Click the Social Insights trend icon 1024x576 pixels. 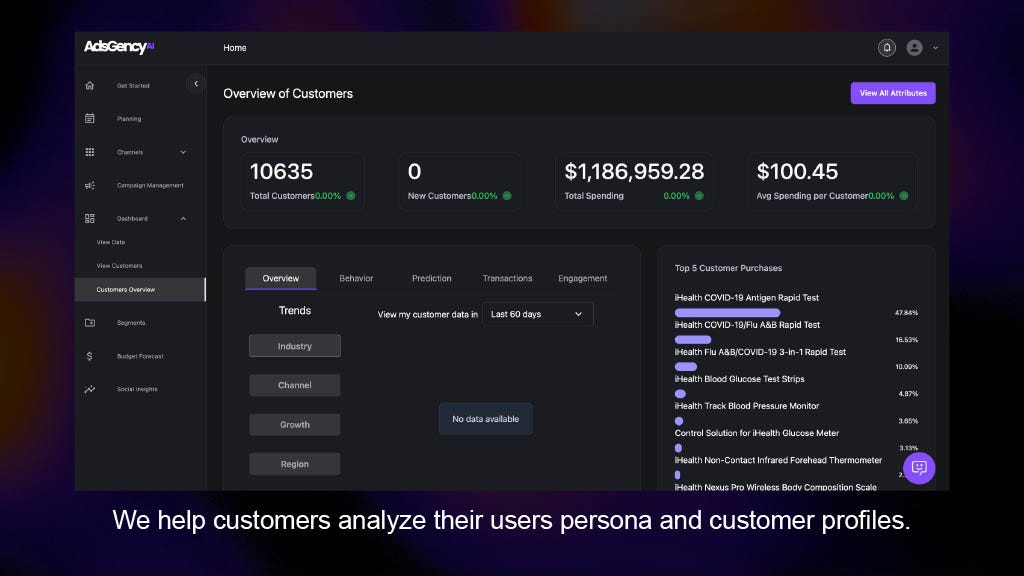pyautogui.click(x=90, y=389)
